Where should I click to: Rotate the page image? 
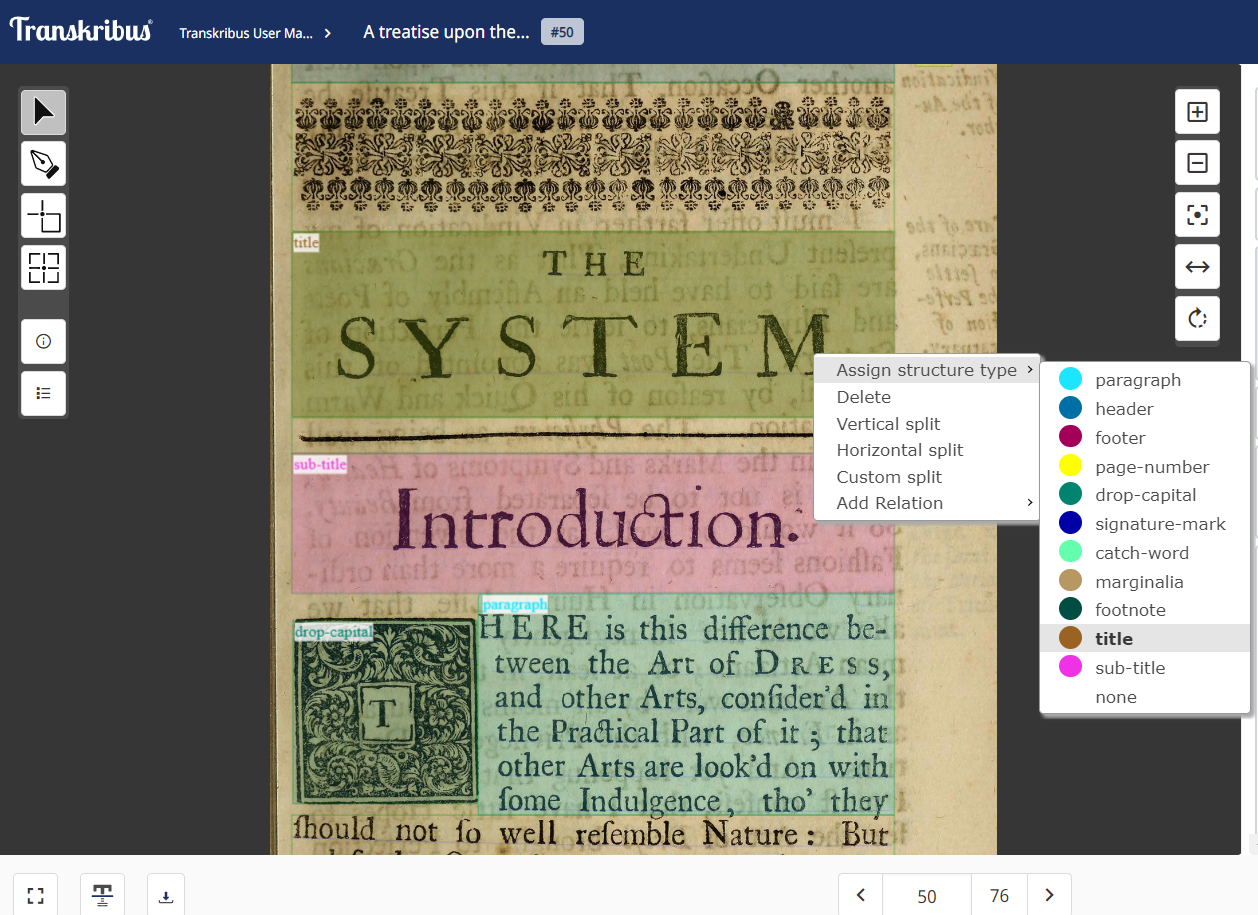(1197, 319)
